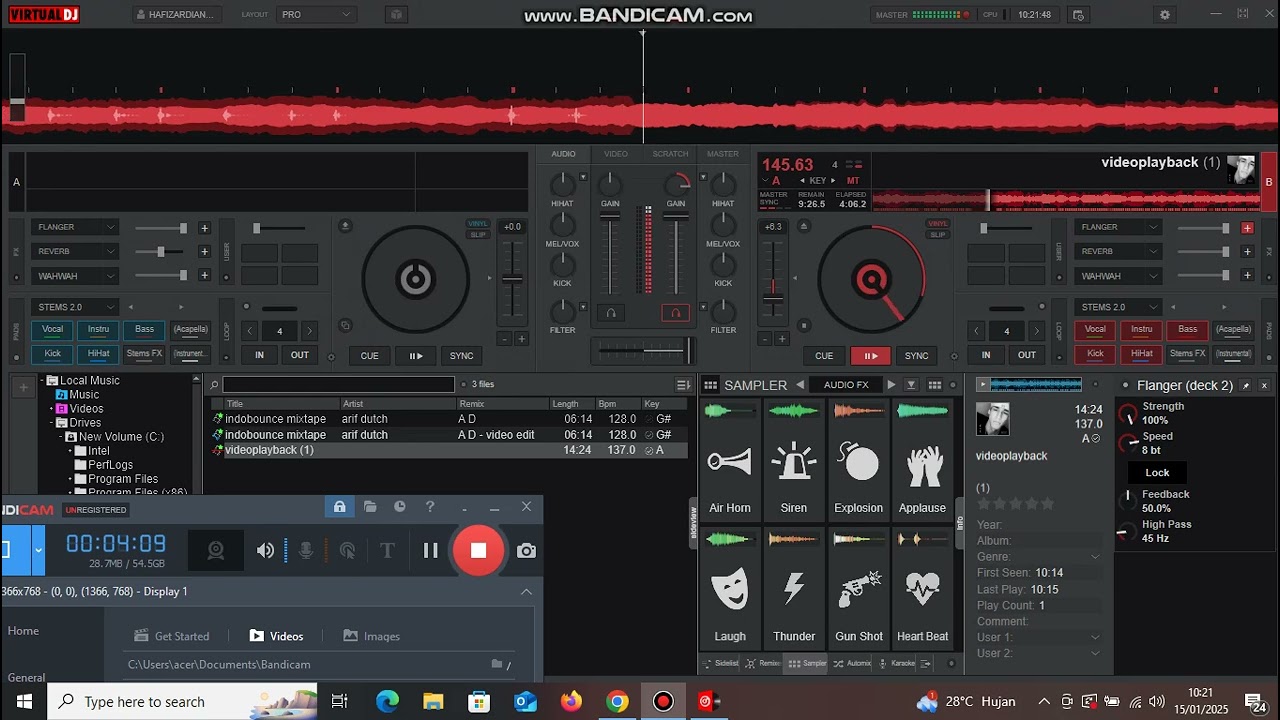Toggle Vocal stem pad on left deck
Viewport: 1280px width, 720px height.
52,329
